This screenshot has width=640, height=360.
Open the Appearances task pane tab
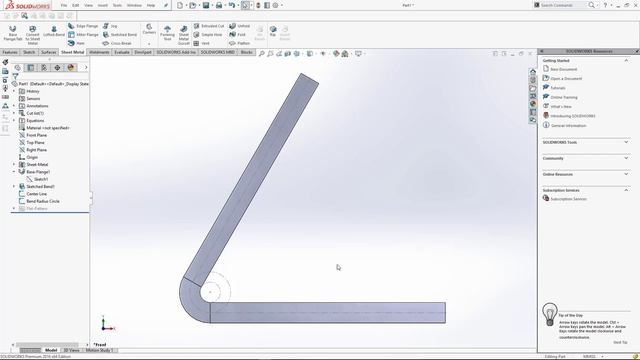pos(533,104)
